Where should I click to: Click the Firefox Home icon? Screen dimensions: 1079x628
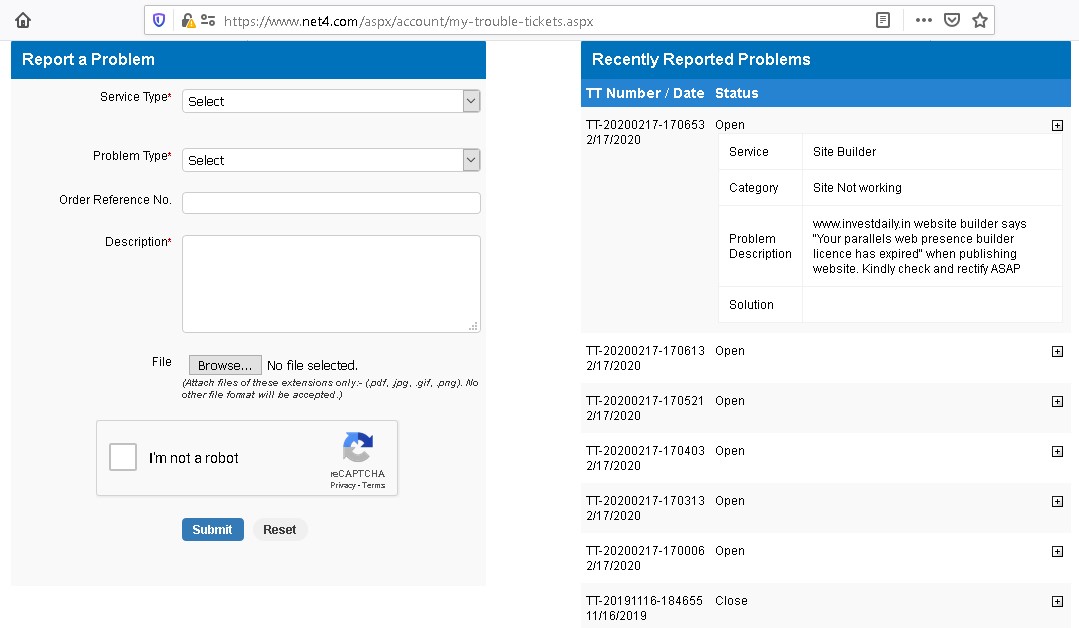click(x=23, y=20)
